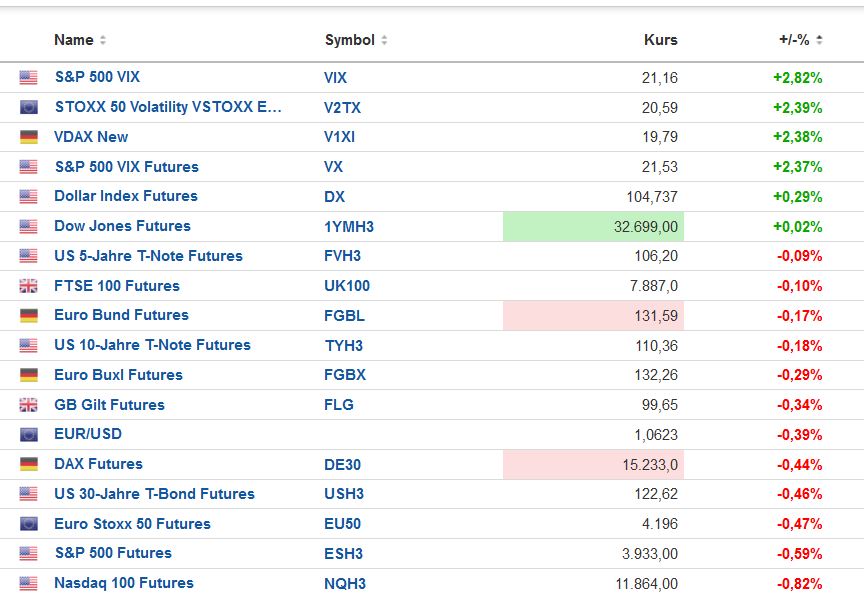The height and width of the screenshot is (604, 864).
Task: Click the US flag beside US 5-Jahre T-Note Futures
Action: coord(29,256)
